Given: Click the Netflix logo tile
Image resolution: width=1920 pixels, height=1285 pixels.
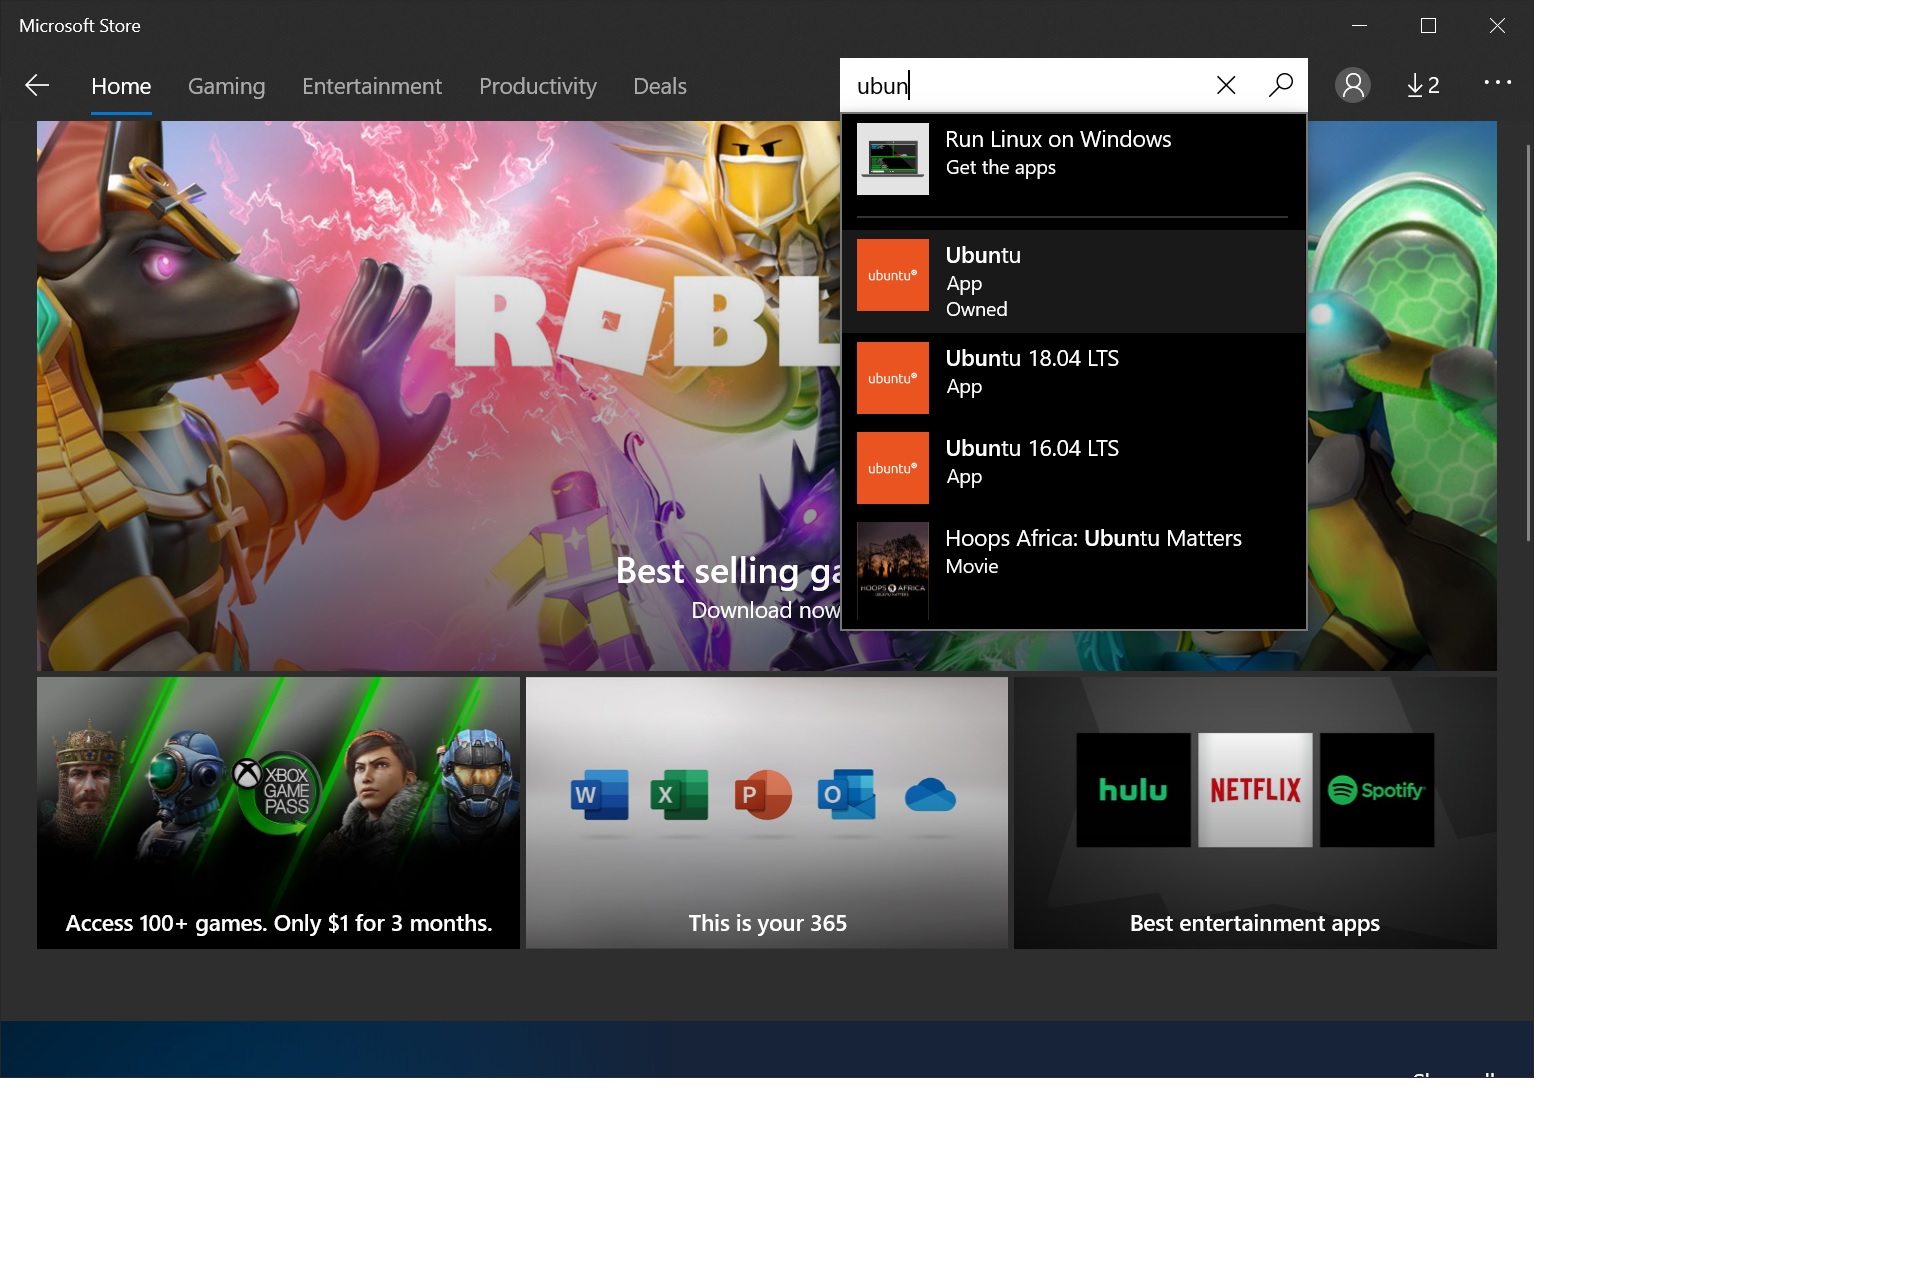Looking at the screenshot, I should coord(1255,790).
